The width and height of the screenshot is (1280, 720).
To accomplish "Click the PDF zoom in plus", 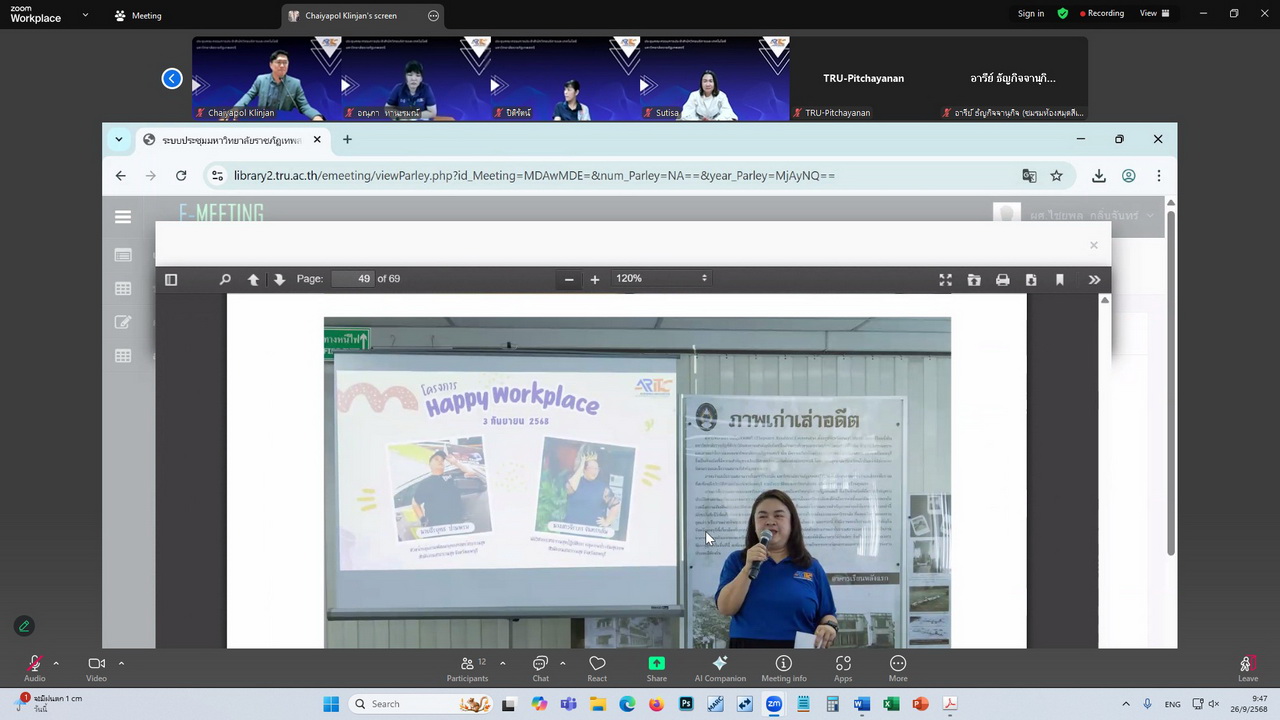I will click(595, 280).
